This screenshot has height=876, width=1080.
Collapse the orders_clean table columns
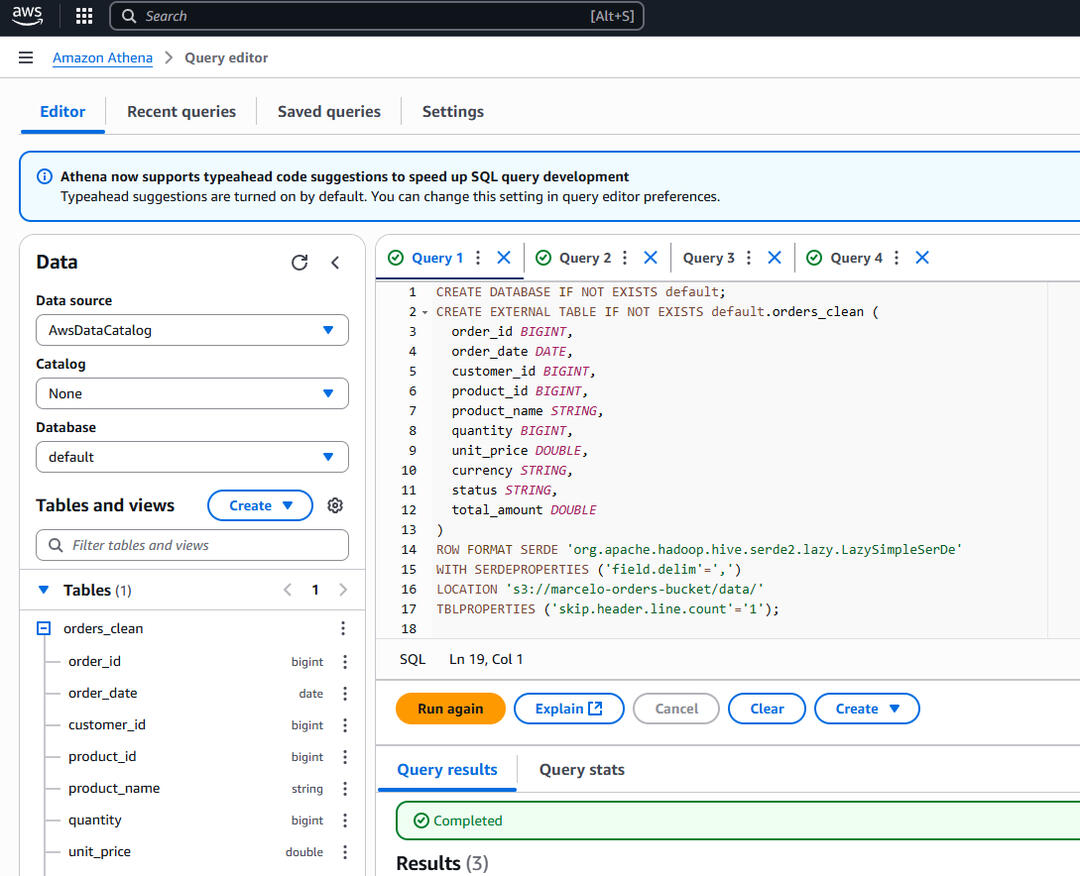[x=44, y=629]
